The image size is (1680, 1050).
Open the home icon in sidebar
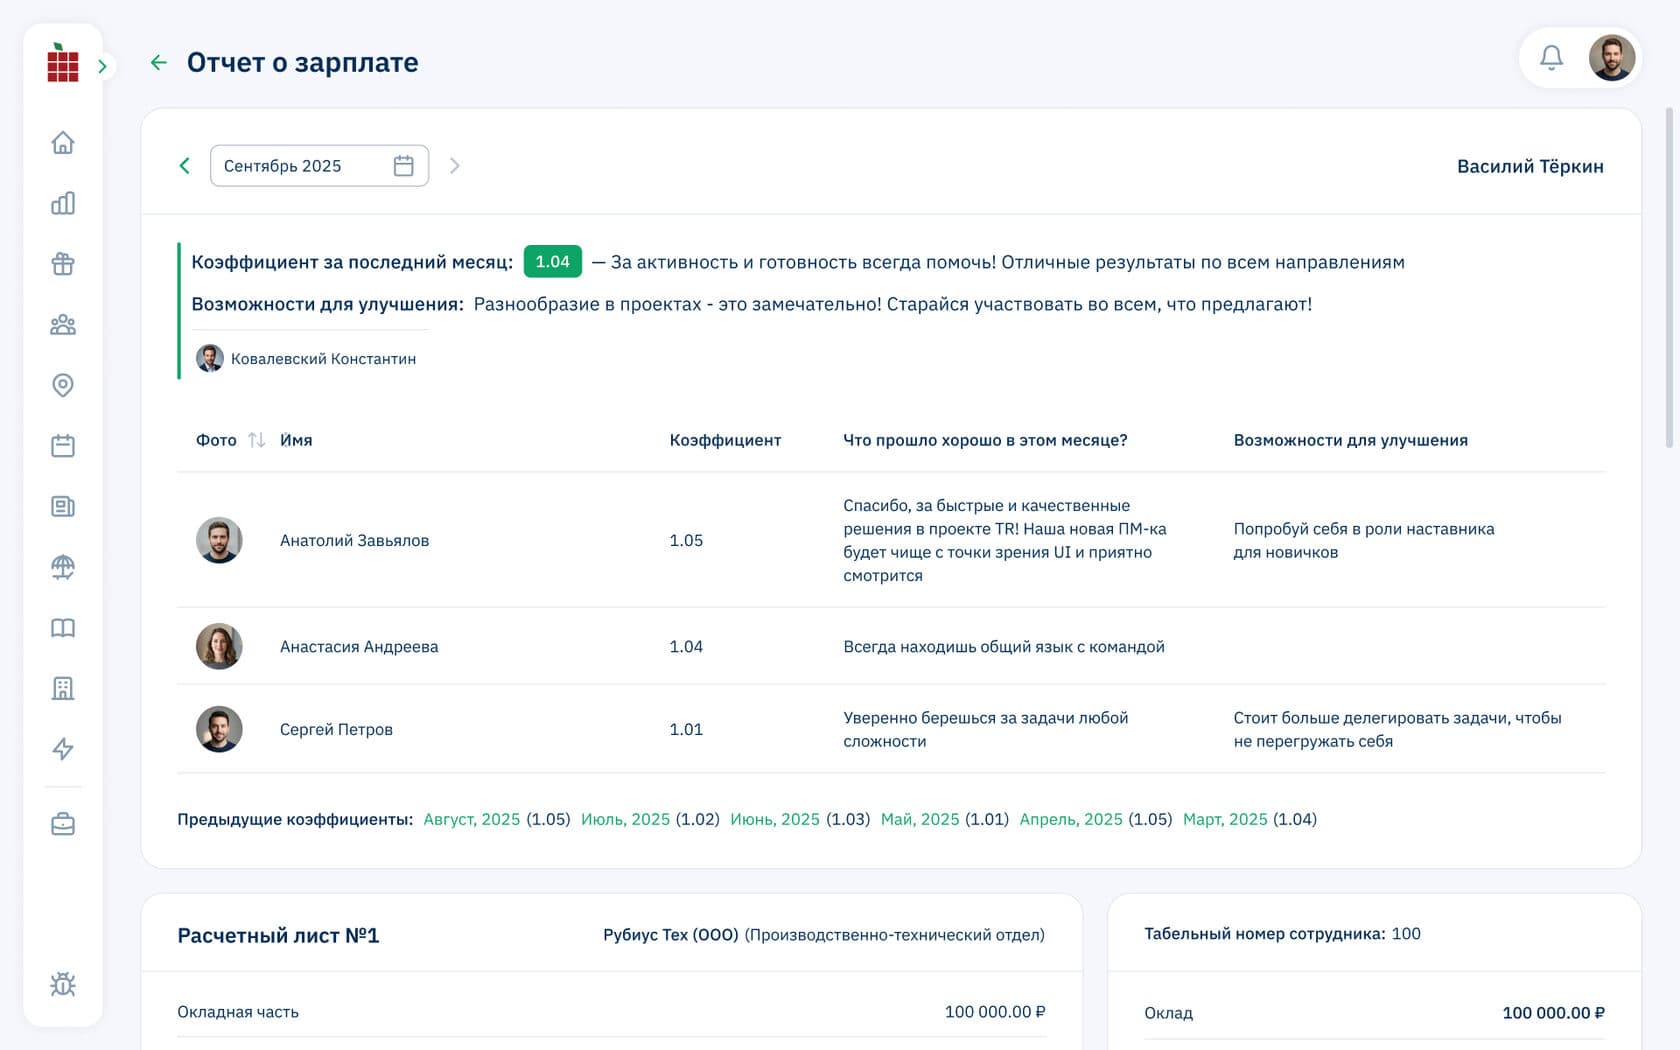coord(63,143)
